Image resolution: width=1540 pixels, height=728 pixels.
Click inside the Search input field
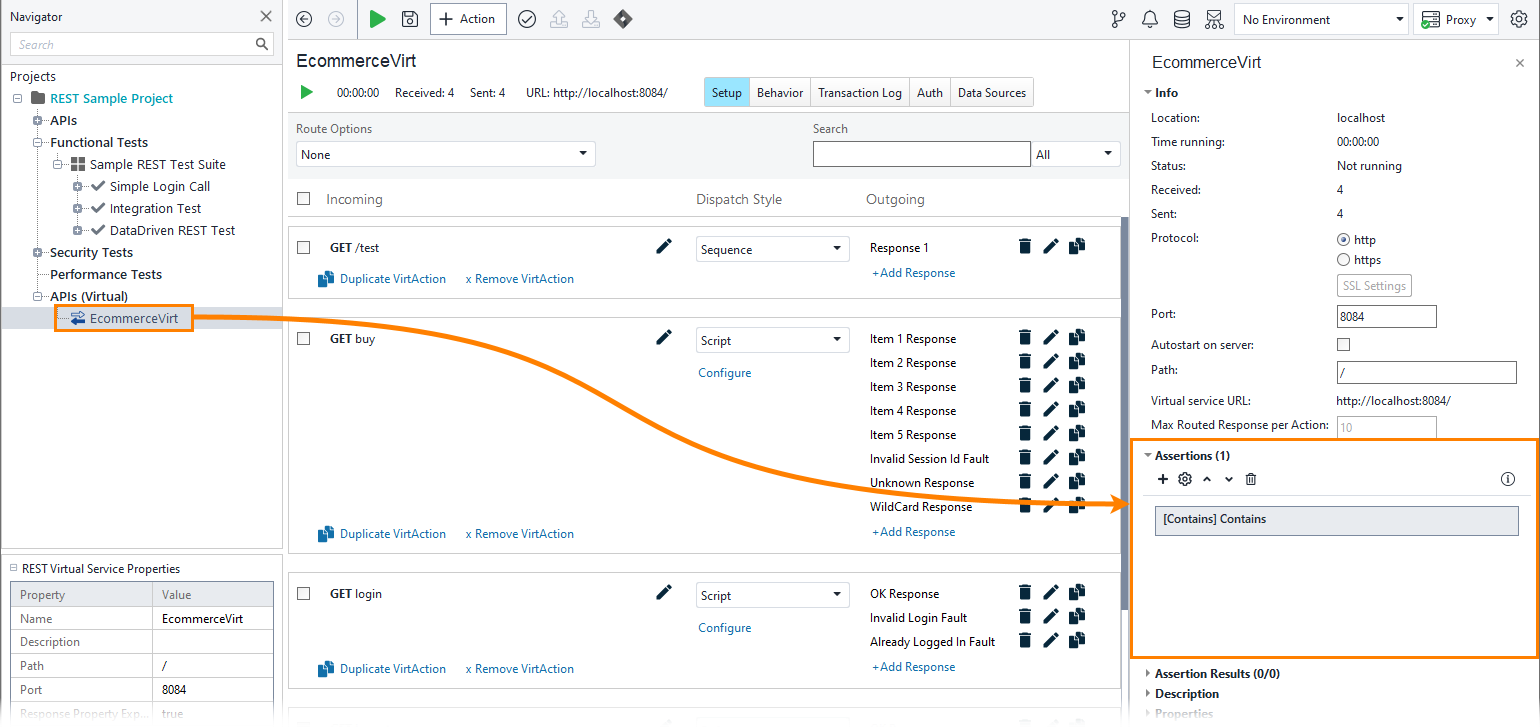(x=921, y=153)
